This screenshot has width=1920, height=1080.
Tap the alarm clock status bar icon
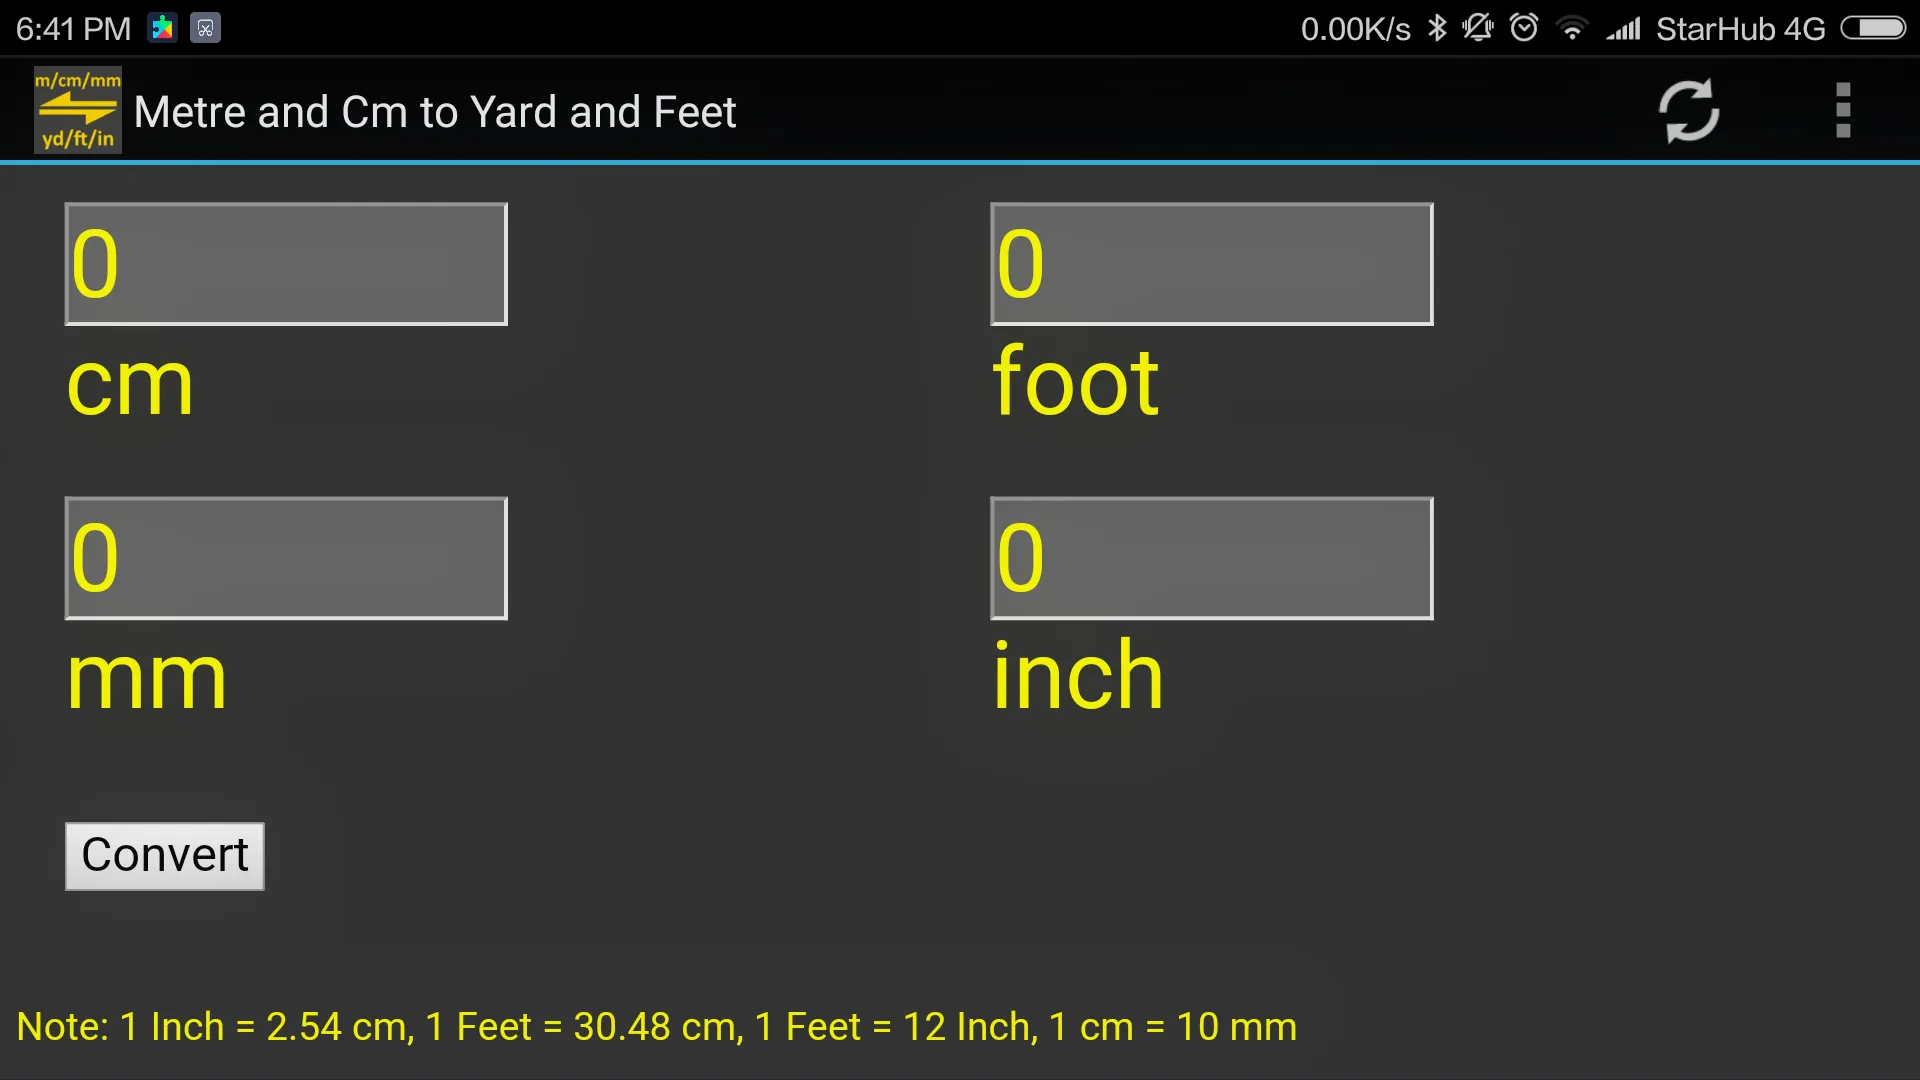pos(1523,28)
